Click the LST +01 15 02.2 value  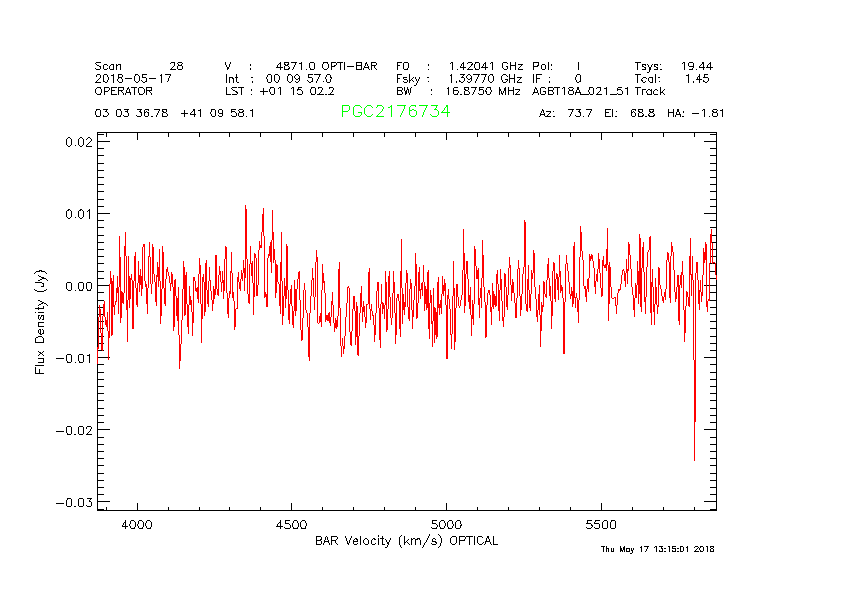pyautogui.click(x=305, y=91)
